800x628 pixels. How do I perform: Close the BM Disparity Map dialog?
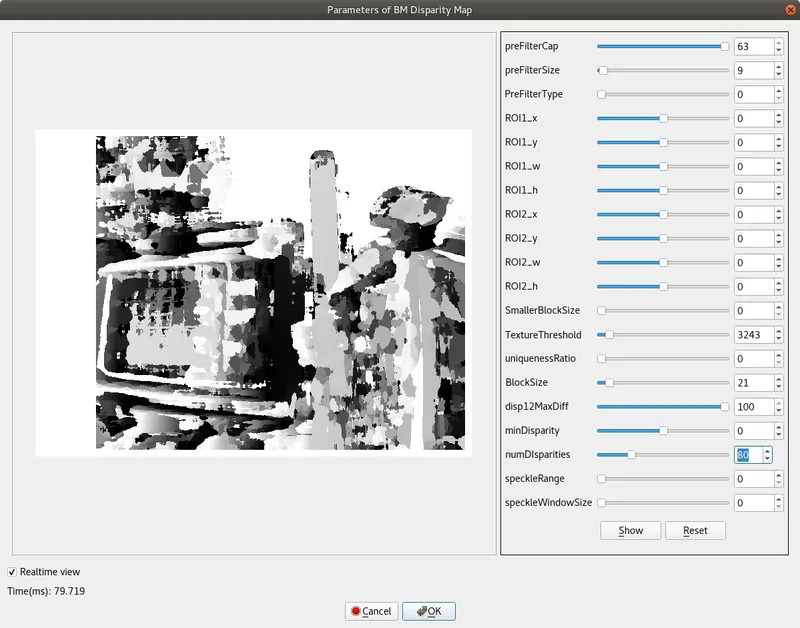(790, 10)
